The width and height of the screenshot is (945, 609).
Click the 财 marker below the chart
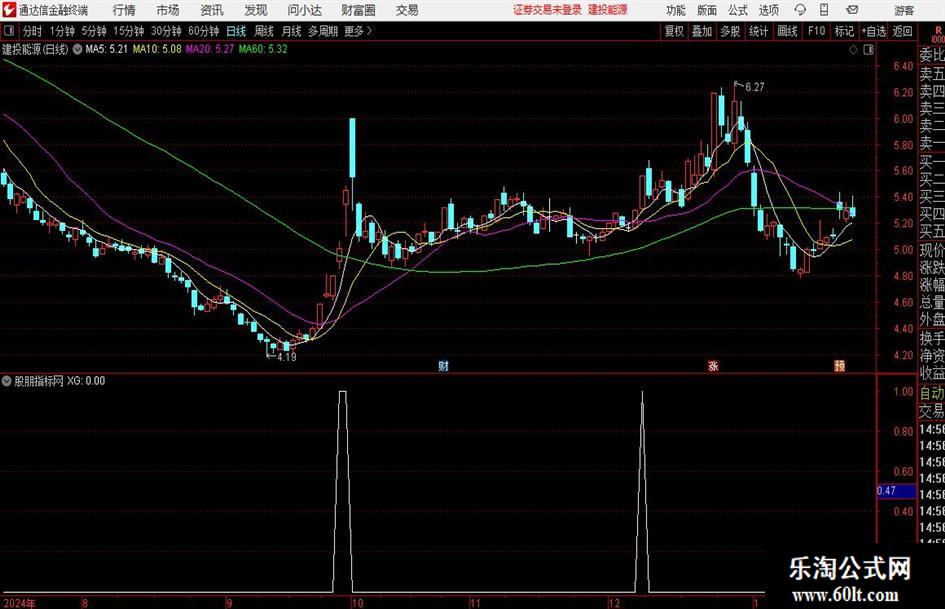444,365
